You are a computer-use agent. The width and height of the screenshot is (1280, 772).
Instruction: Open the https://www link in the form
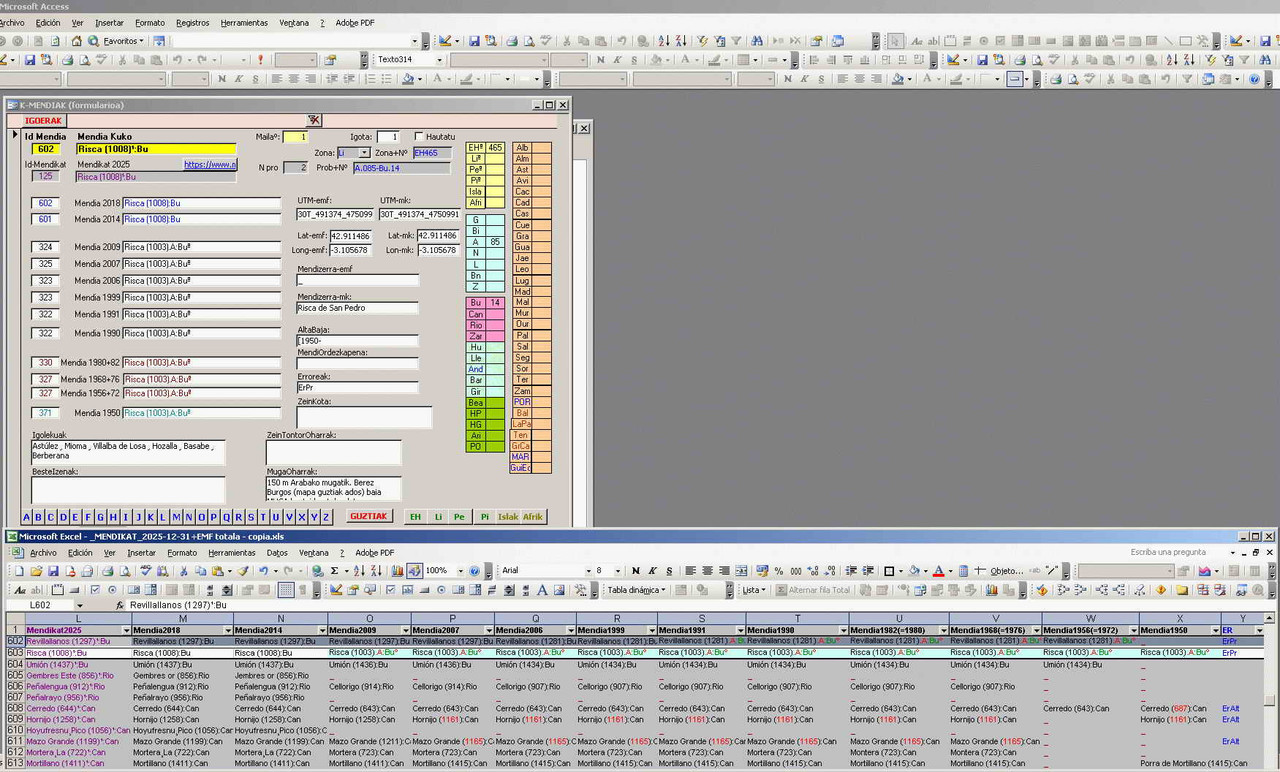pos(210,165)
